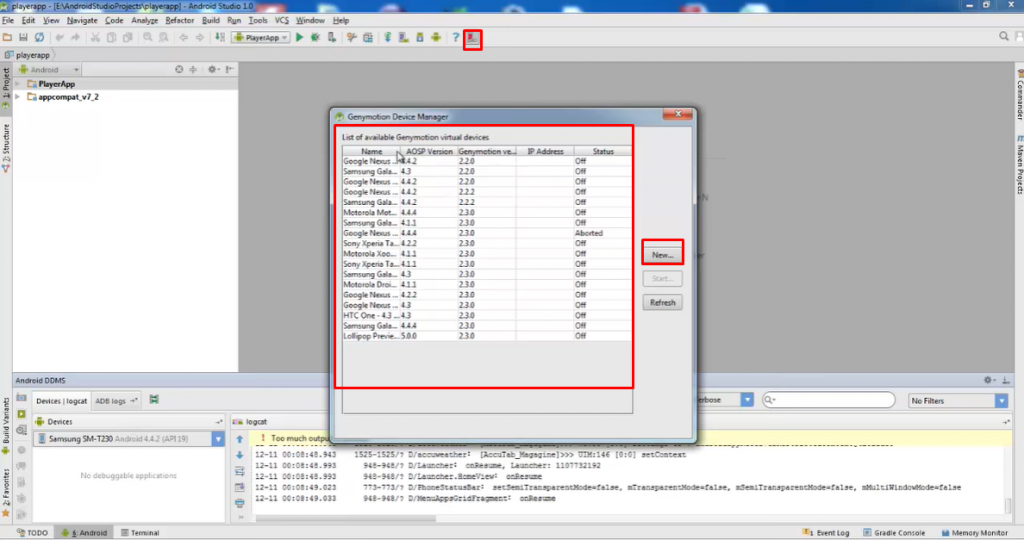Screen dimensions: 1024x540
Task: Switch to the Devices | logcat tab
Action: [x=61, y=401]
